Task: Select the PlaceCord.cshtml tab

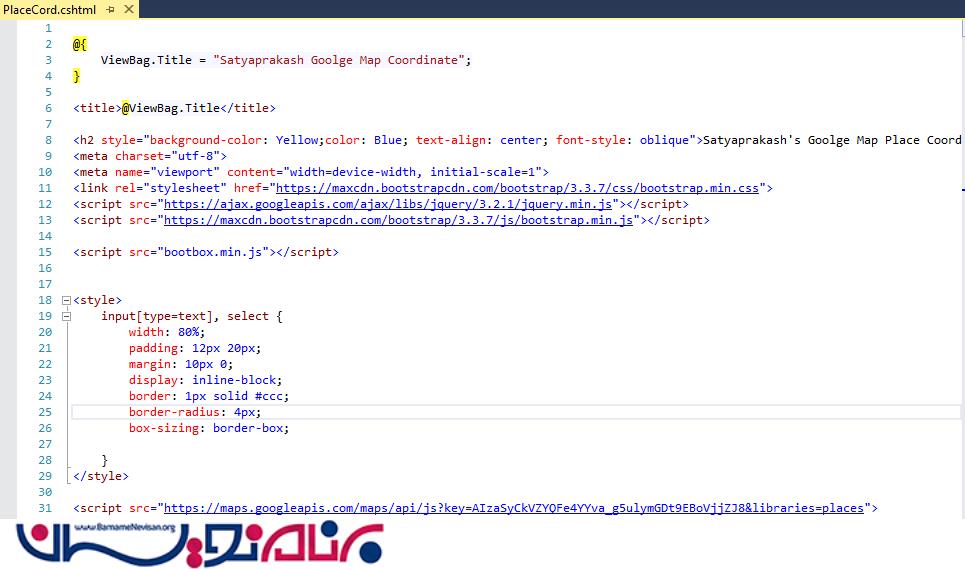Action: point(49,9)
